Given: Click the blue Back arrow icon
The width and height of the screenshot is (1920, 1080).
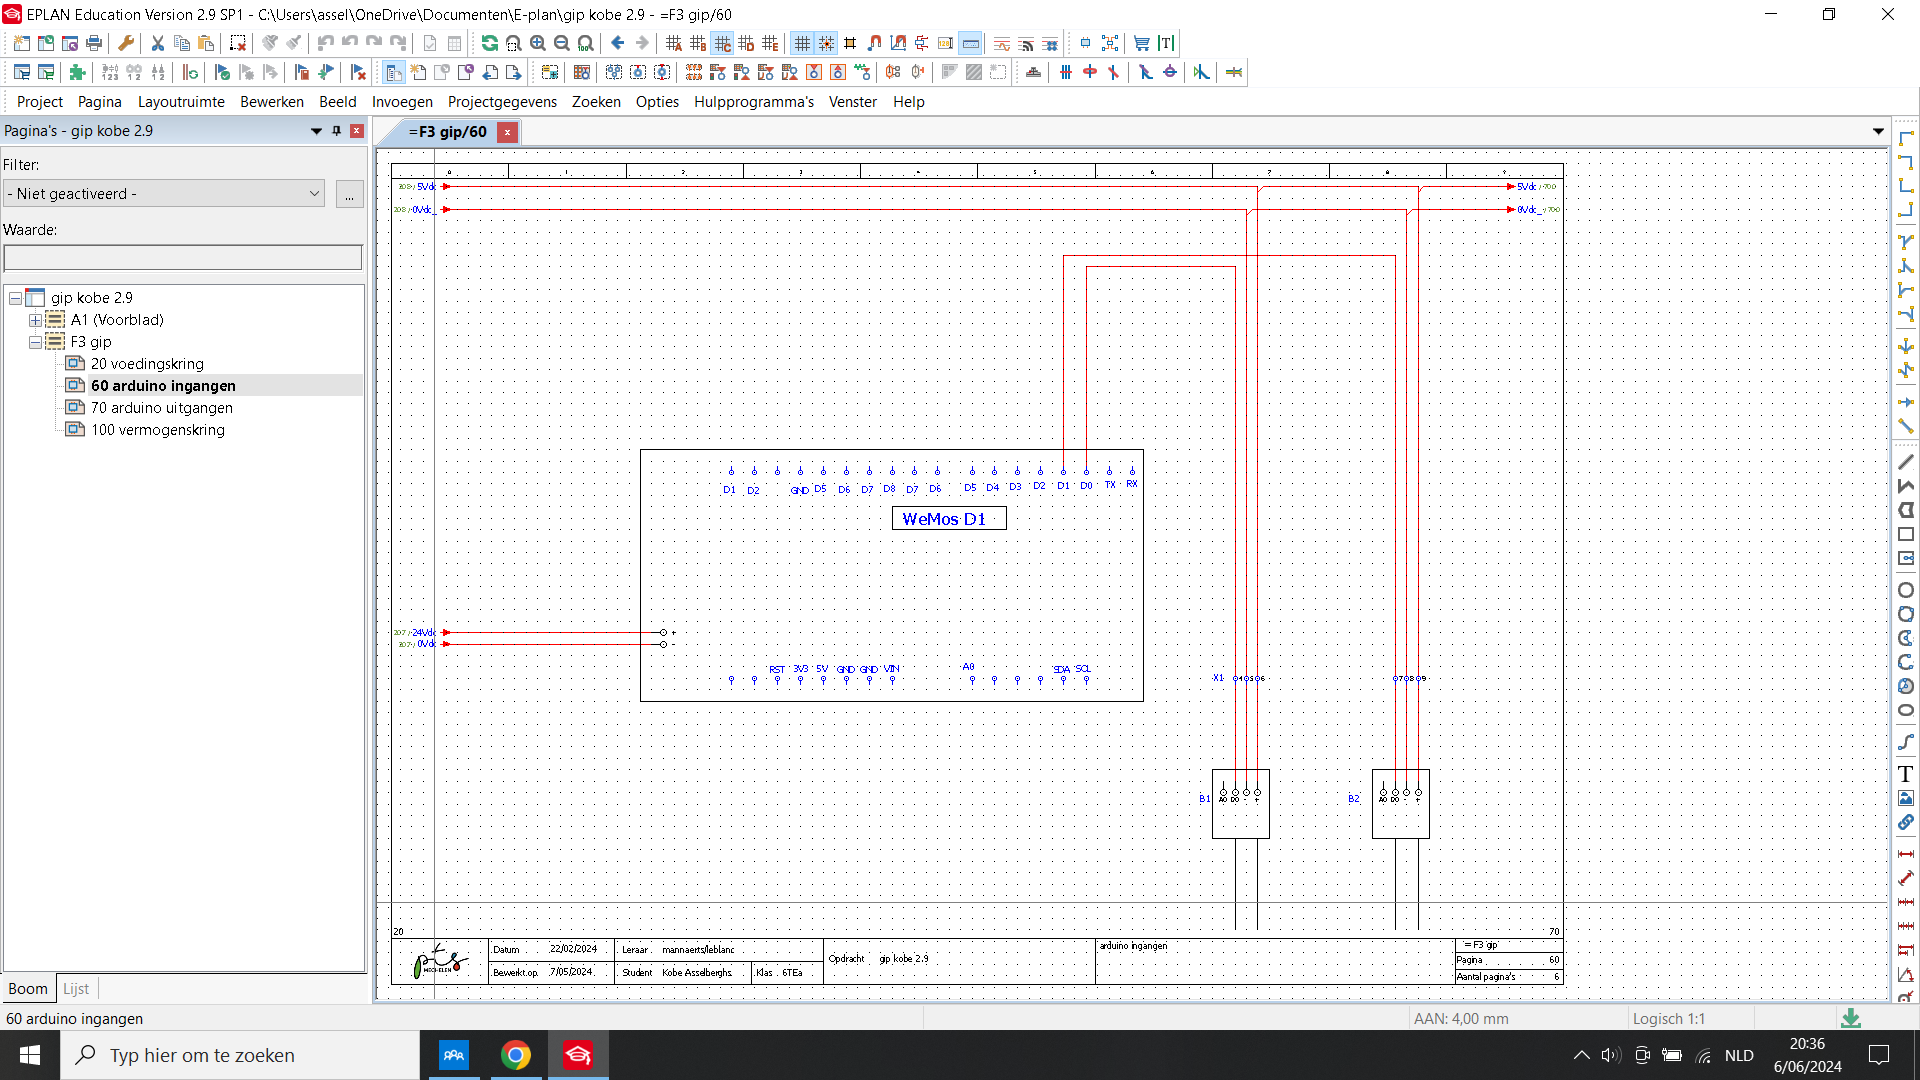Looking at the screenshot, I should pyautogui.click(x=617, y=43).
